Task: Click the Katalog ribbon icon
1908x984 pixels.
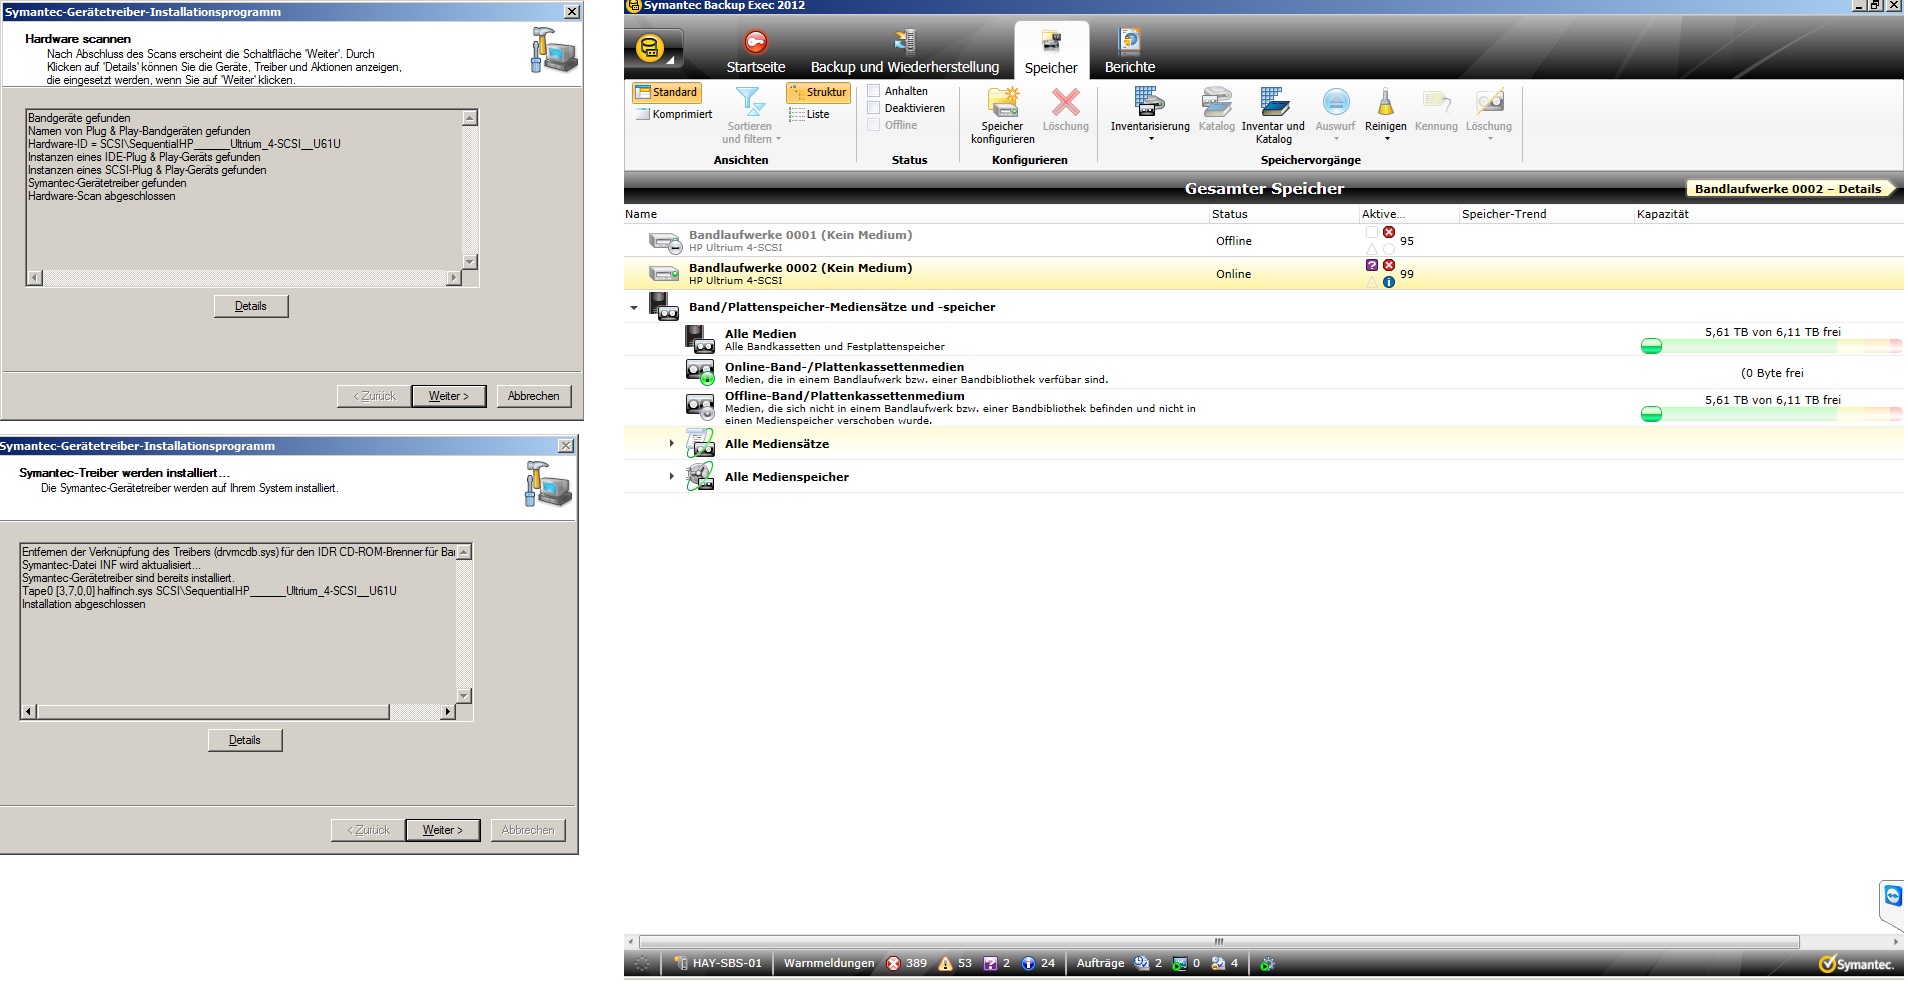Action: click(x=1216, y=102)
